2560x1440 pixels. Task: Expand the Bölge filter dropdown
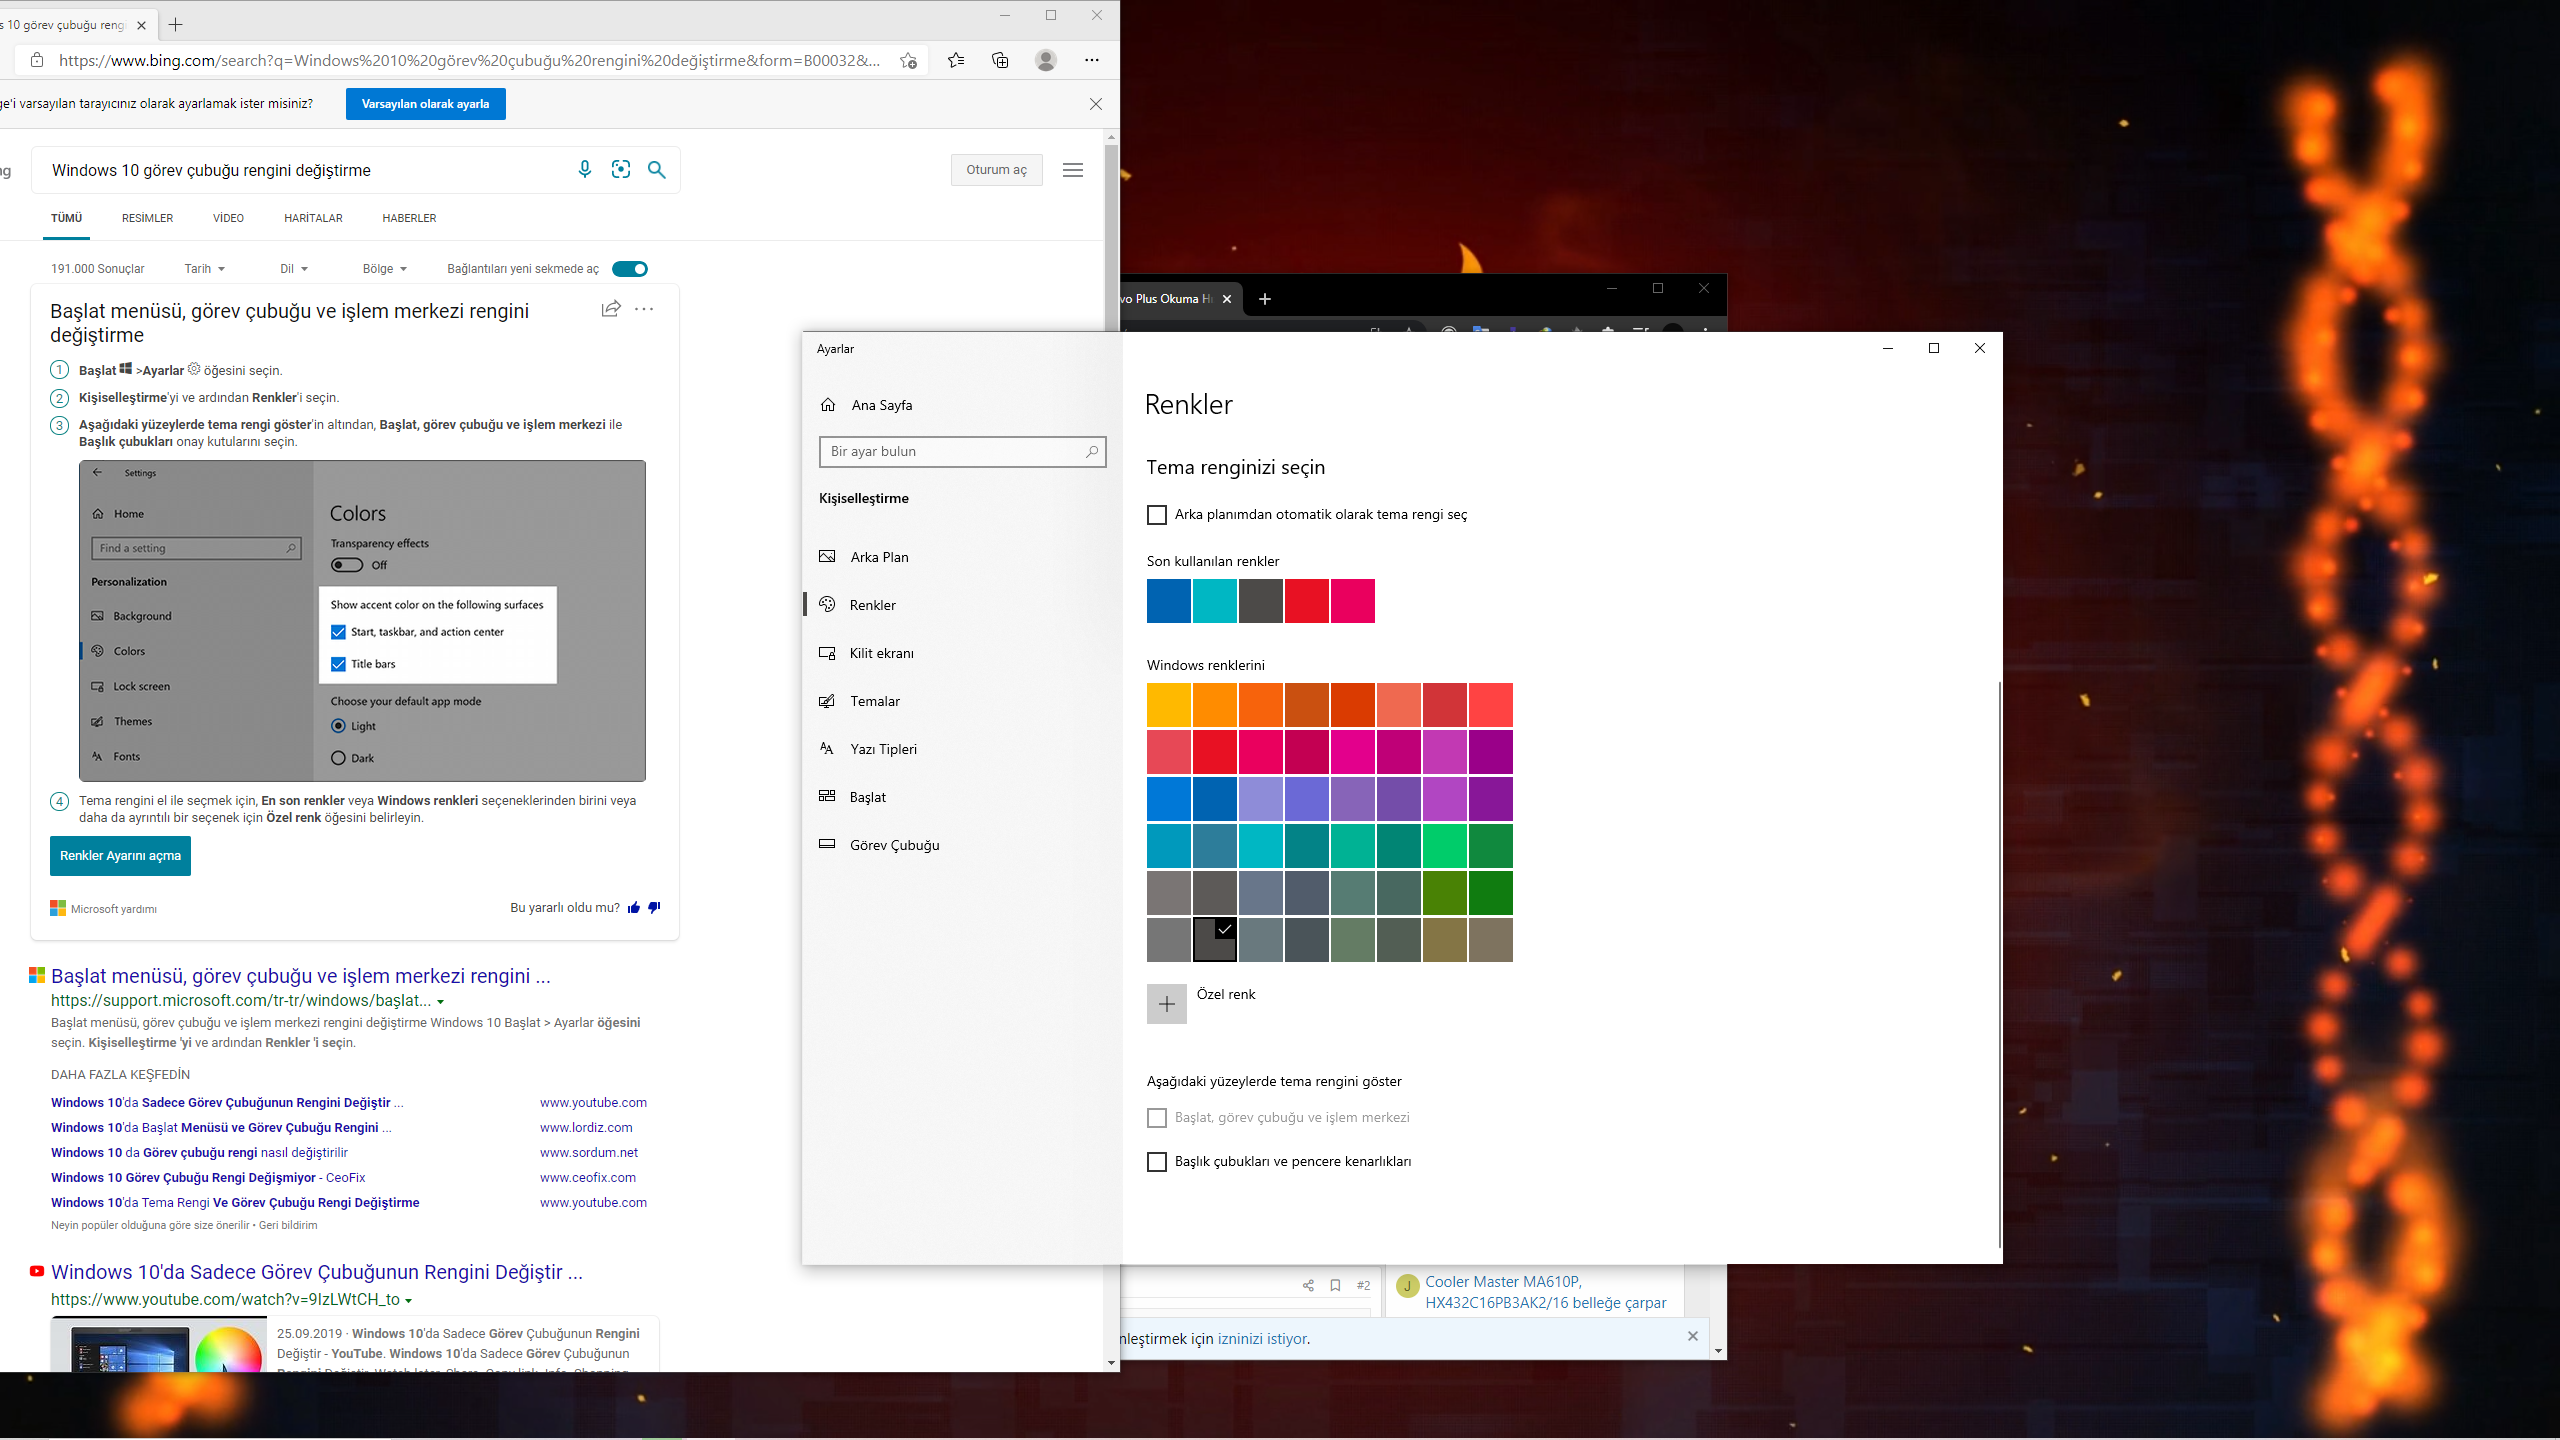385,269
